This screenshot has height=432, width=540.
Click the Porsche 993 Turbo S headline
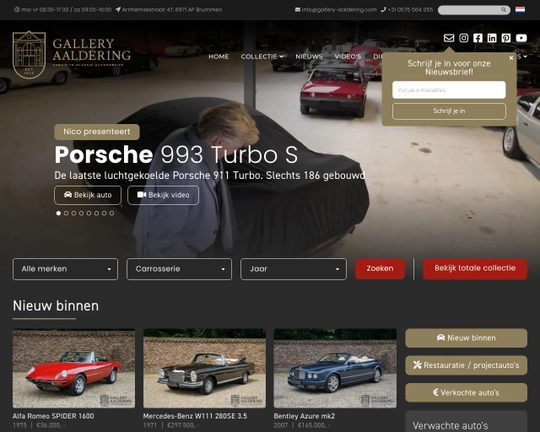pos(176,155)
